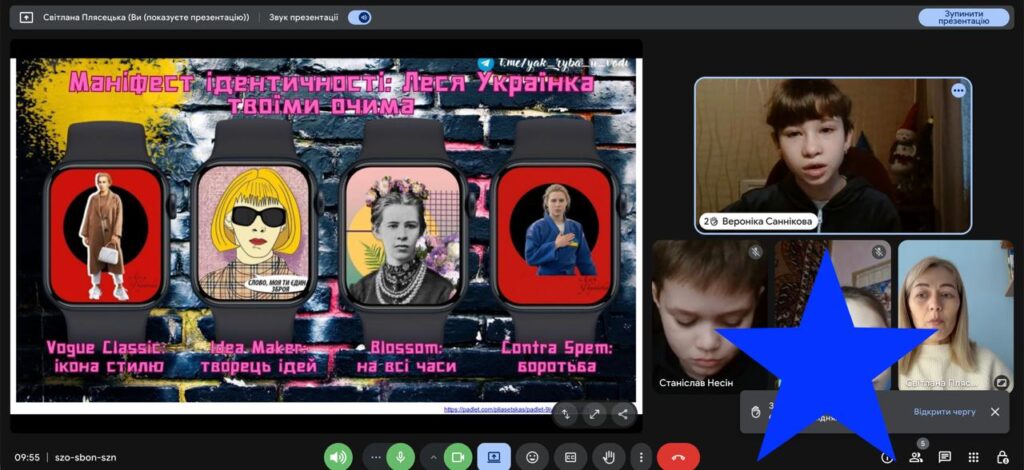Turn off the camera
The image size is (1024, 470).
458,457
